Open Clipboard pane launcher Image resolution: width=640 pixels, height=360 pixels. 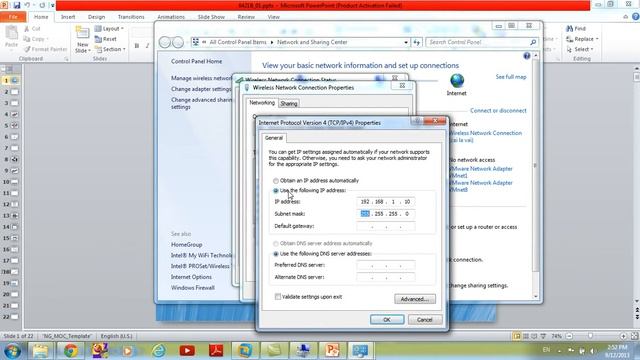click(66, 59)
